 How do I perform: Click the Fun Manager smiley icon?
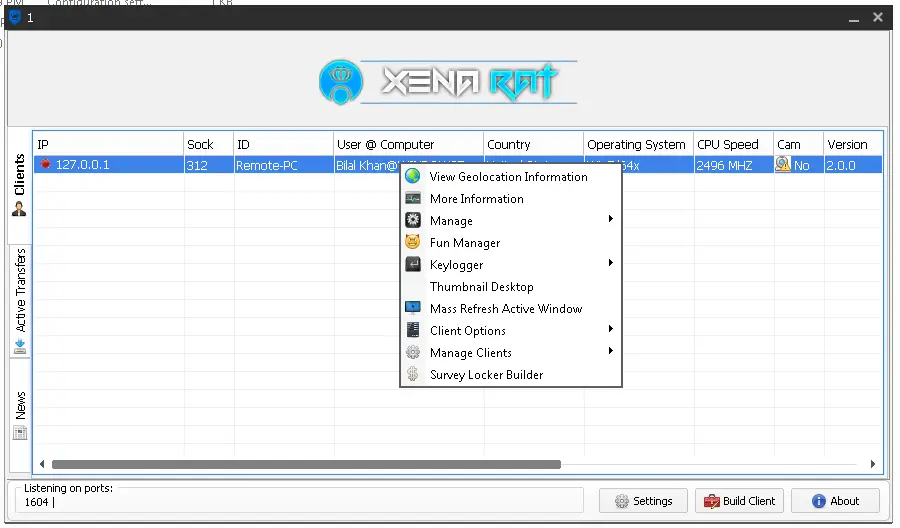[x=412, y=242]
